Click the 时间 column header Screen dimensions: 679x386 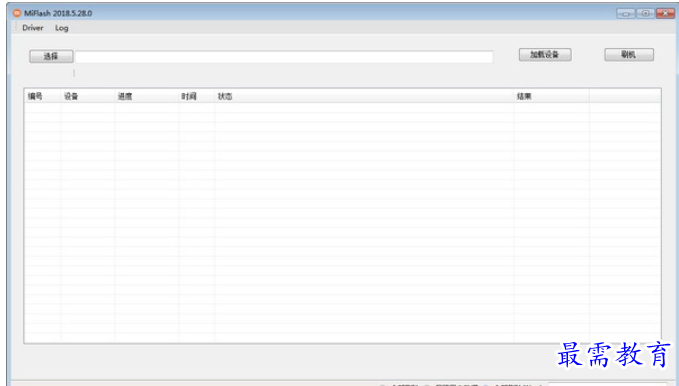[197, 96]
